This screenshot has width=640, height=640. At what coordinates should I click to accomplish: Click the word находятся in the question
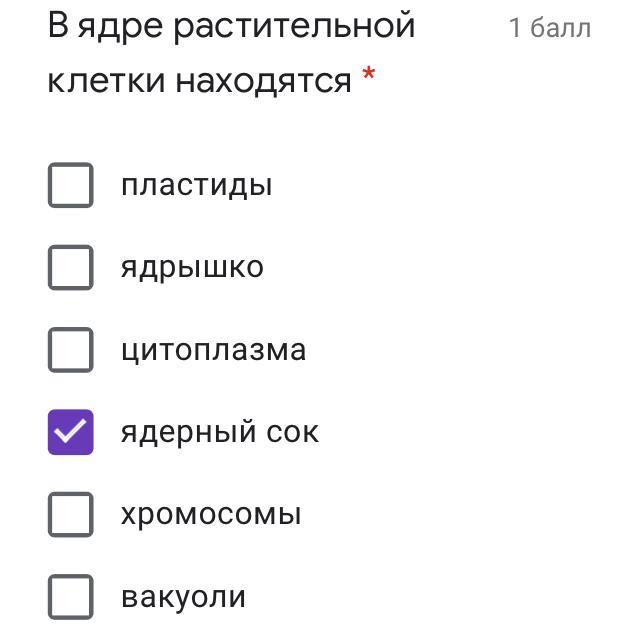coord(264,81)
